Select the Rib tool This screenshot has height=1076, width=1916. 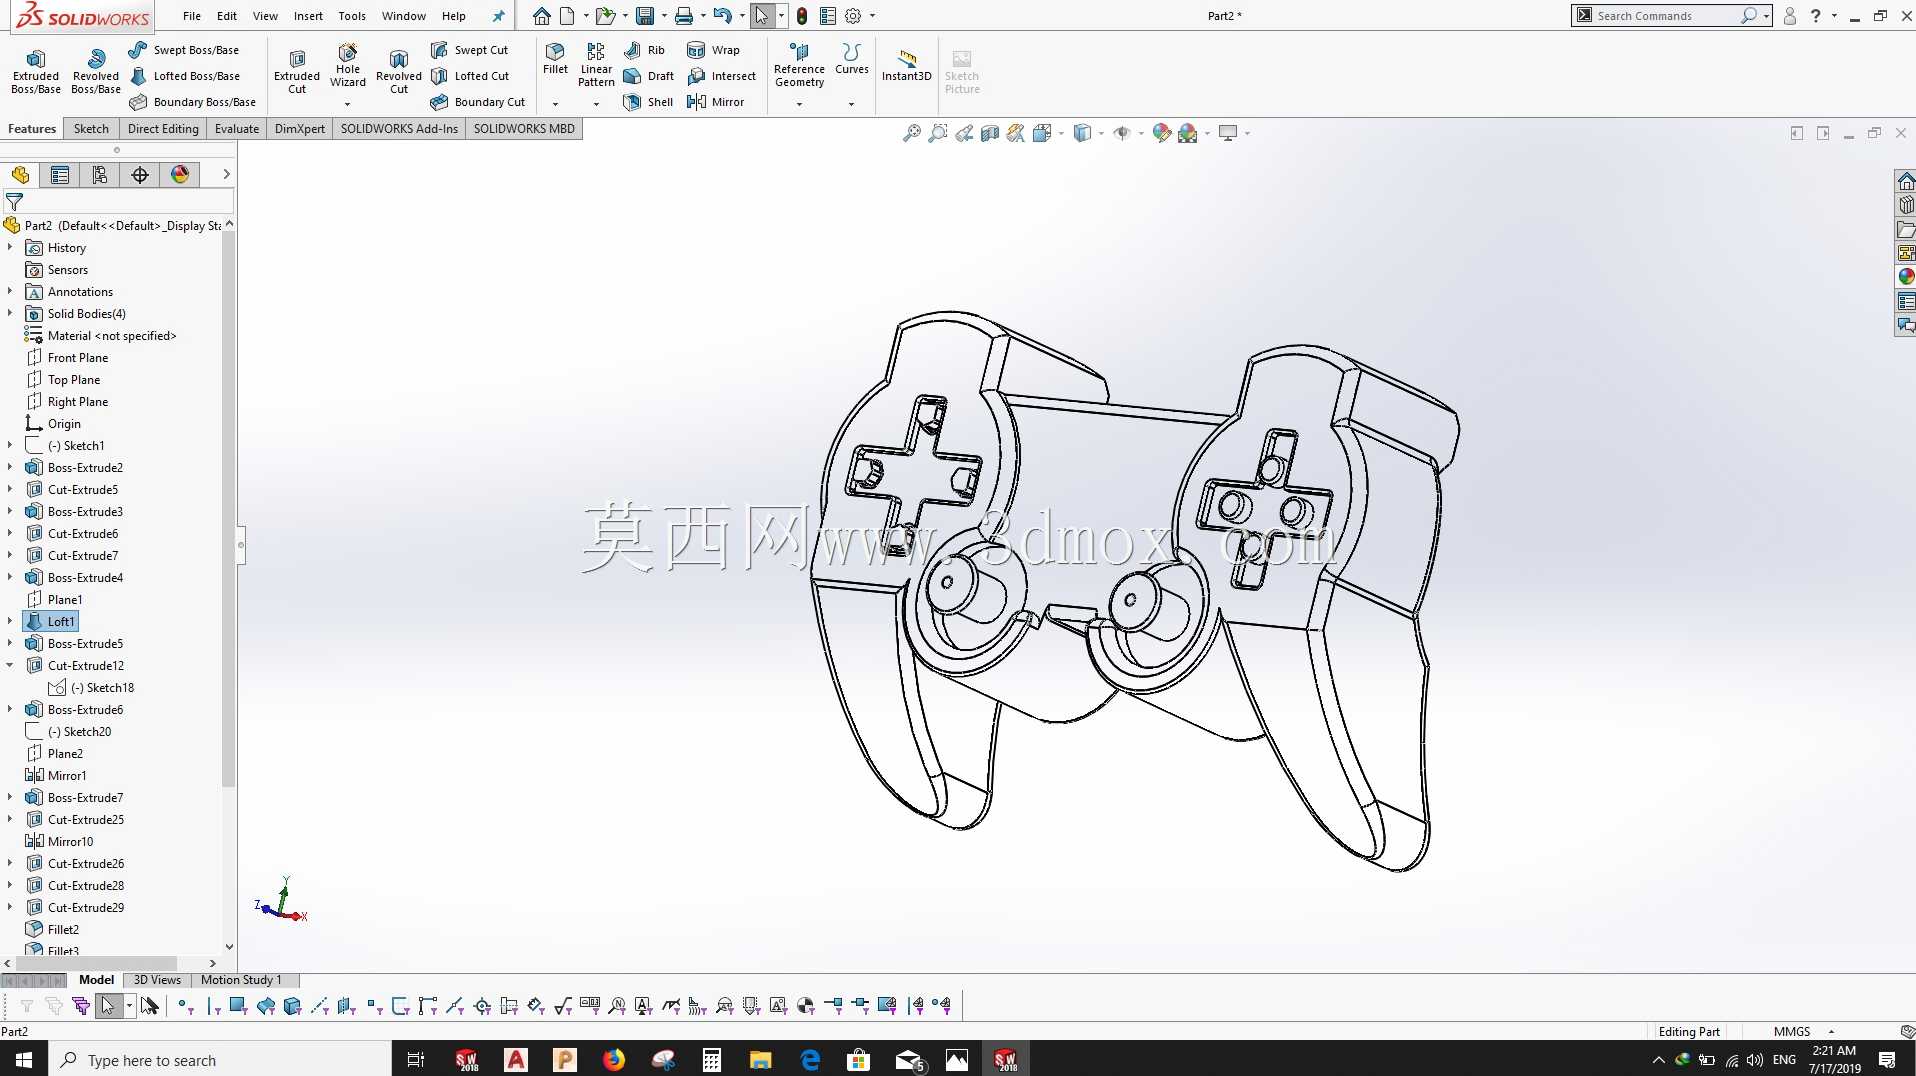(x=644, y=50)
